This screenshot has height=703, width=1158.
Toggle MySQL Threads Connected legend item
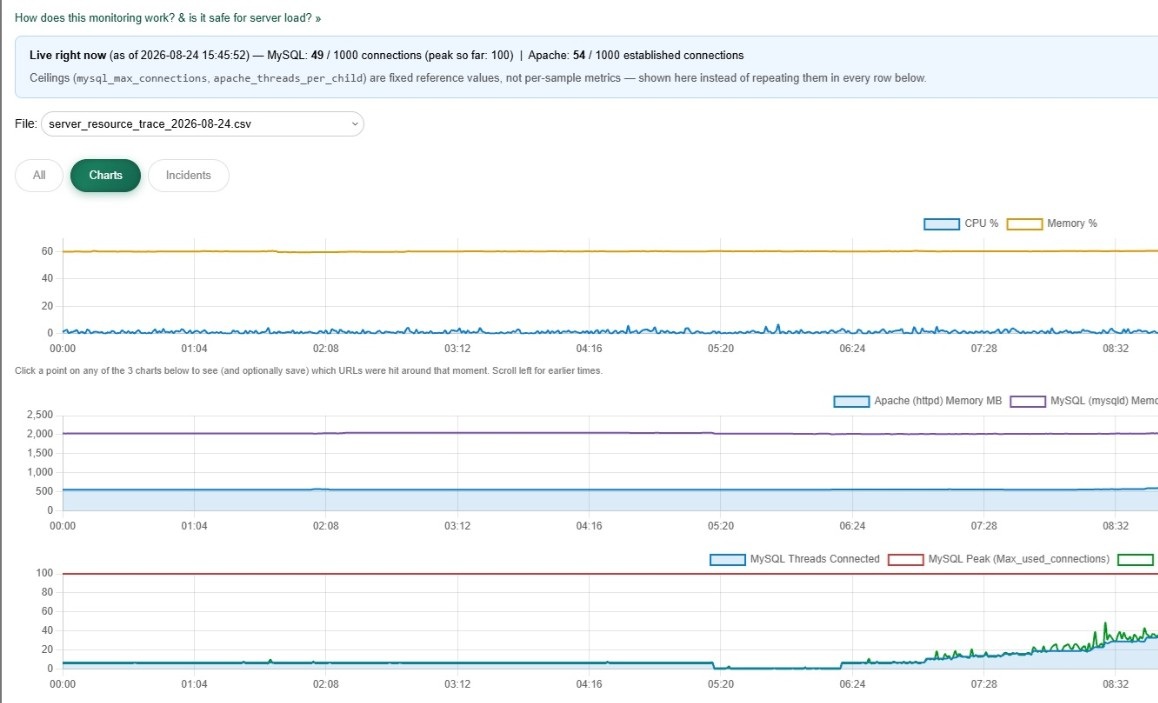pyautogui.click(x=795, y=559)
